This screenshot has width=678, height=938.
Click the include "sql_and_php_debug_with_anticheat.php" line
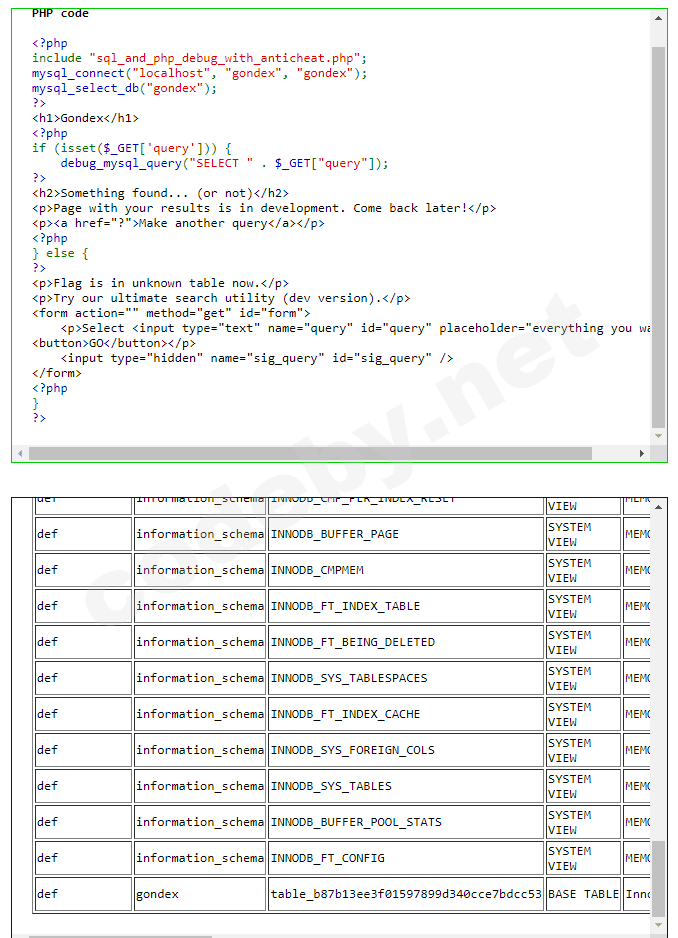pyautogui.click(x=199, y=58)
